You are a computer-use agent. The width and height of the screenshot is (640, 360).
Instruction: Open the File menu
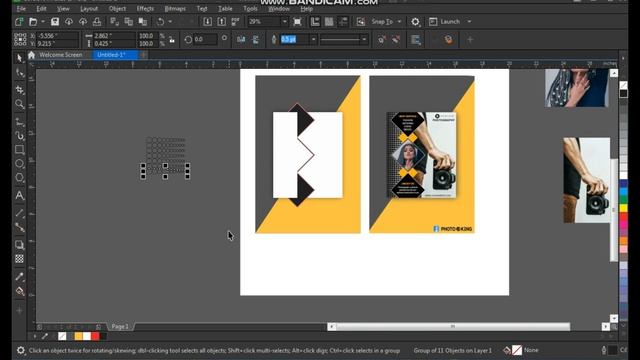click(x=21, y=9)
